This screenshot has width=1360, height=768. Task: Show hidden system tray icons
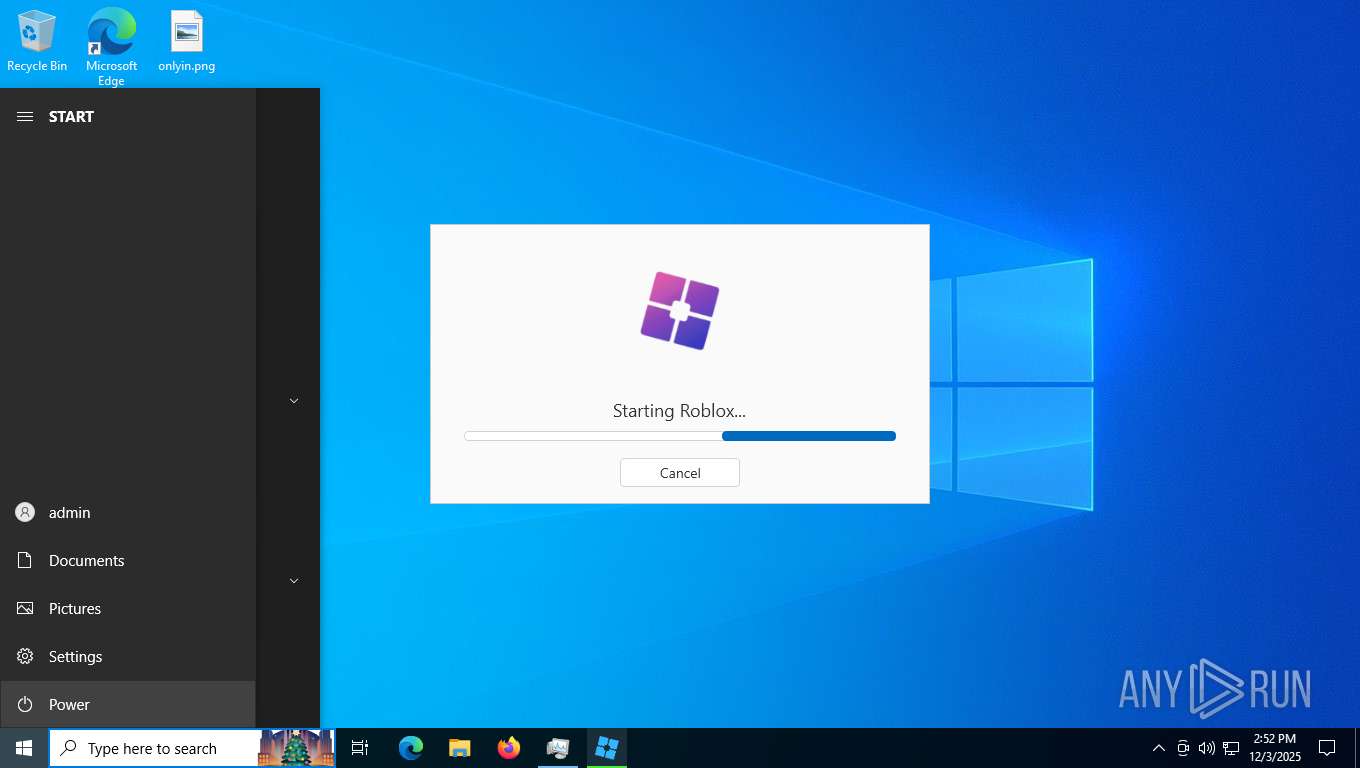click(1159, 748)
